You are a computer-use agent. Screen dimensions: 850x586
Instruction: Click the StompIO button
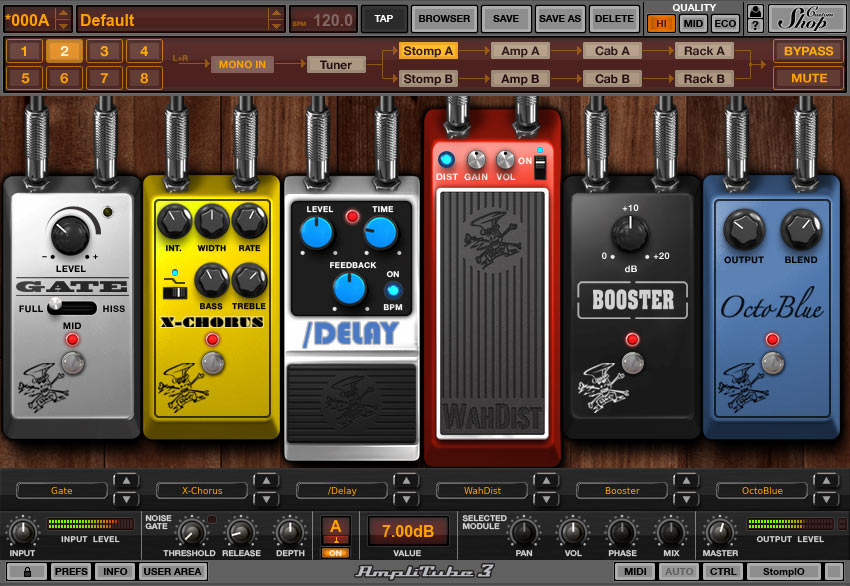click(x=783, y=571)
